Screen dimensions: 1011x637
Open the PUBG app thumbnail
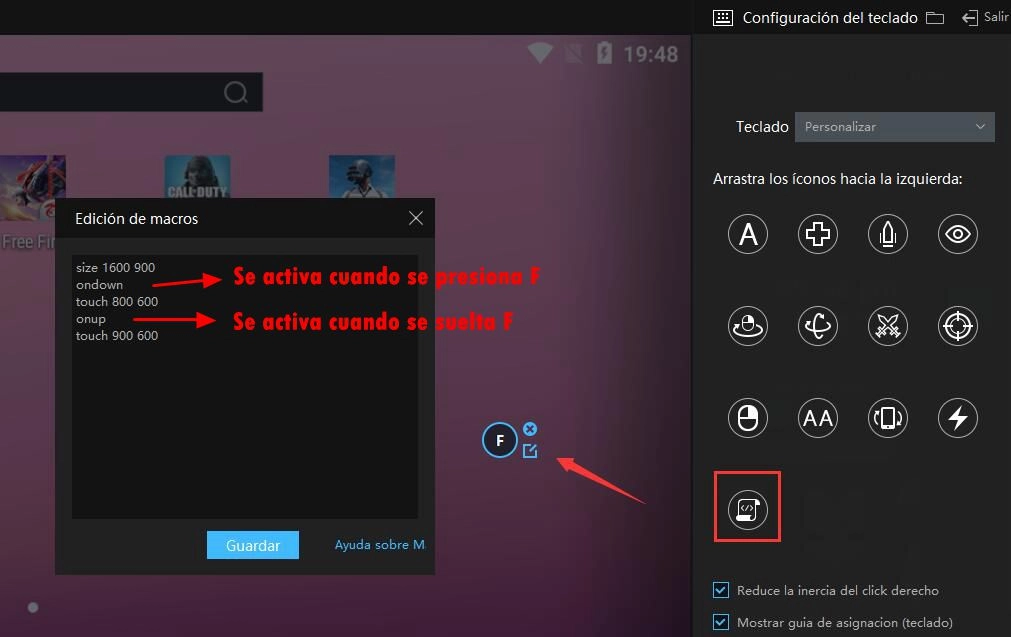pyautogui.click(x=362, y=177)
